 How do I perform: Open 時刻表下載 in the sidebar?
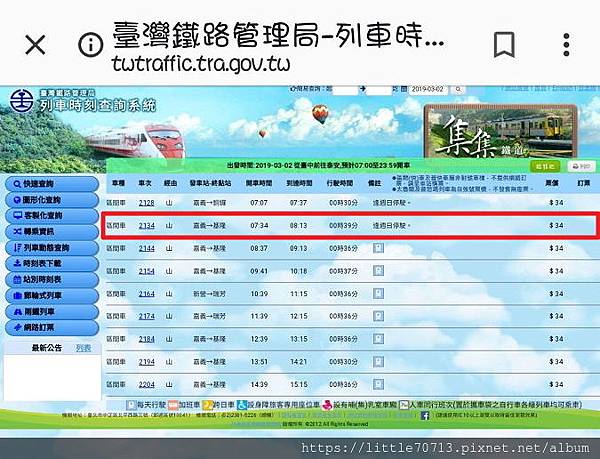pyautogui.click(x=52, y=264)
